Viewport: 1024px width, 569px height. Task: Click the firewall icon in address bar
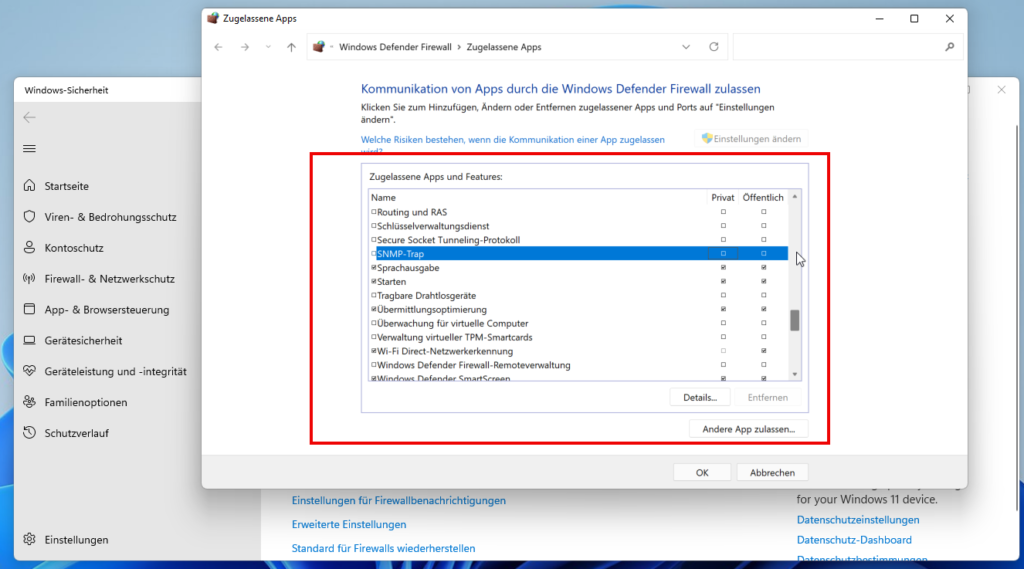[319, 47]
